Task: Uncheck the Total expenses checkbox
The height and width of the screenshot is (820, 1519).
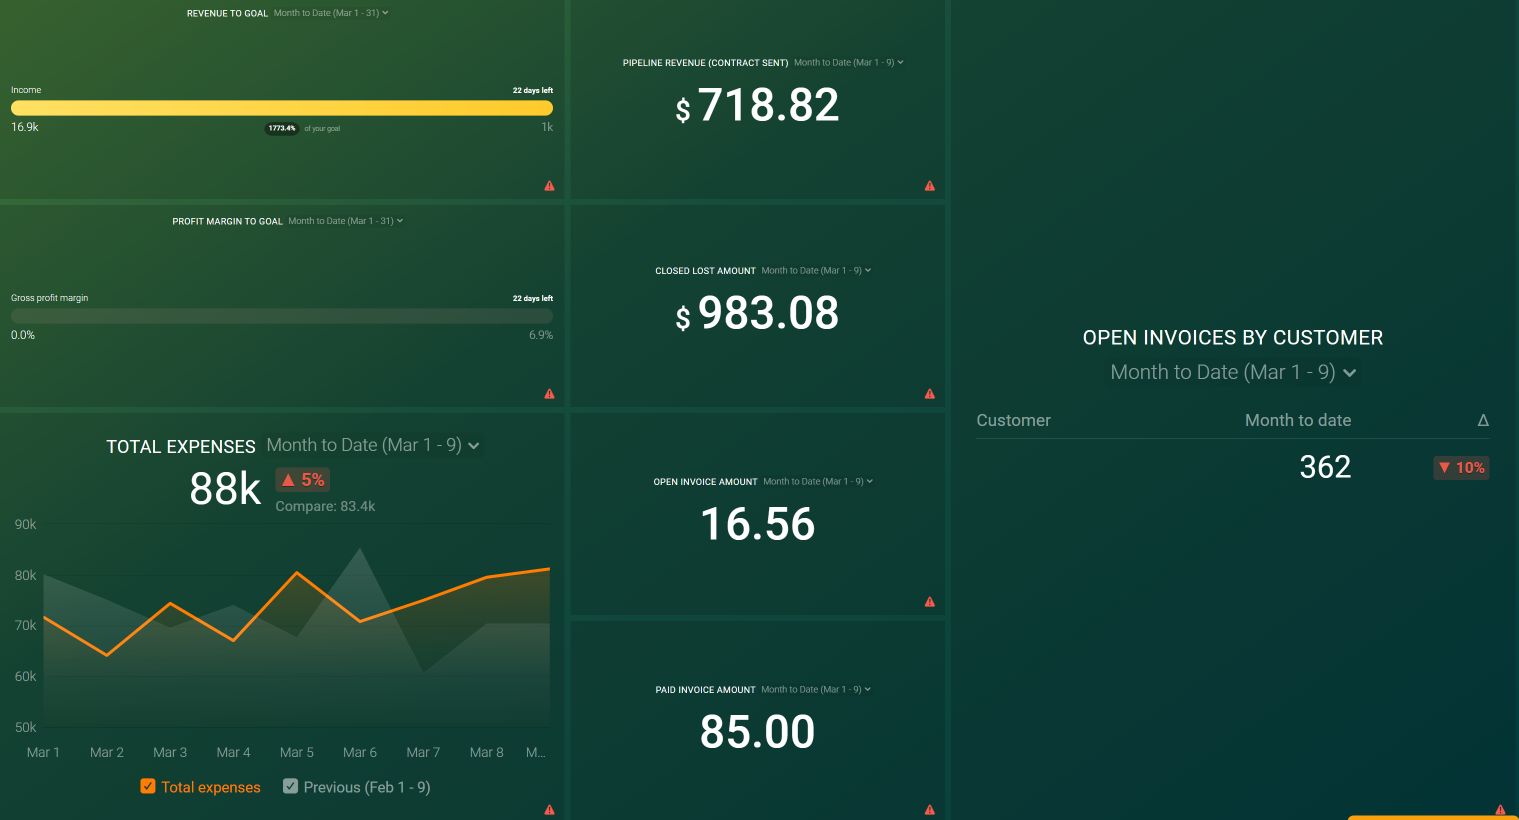Action: 148,787
